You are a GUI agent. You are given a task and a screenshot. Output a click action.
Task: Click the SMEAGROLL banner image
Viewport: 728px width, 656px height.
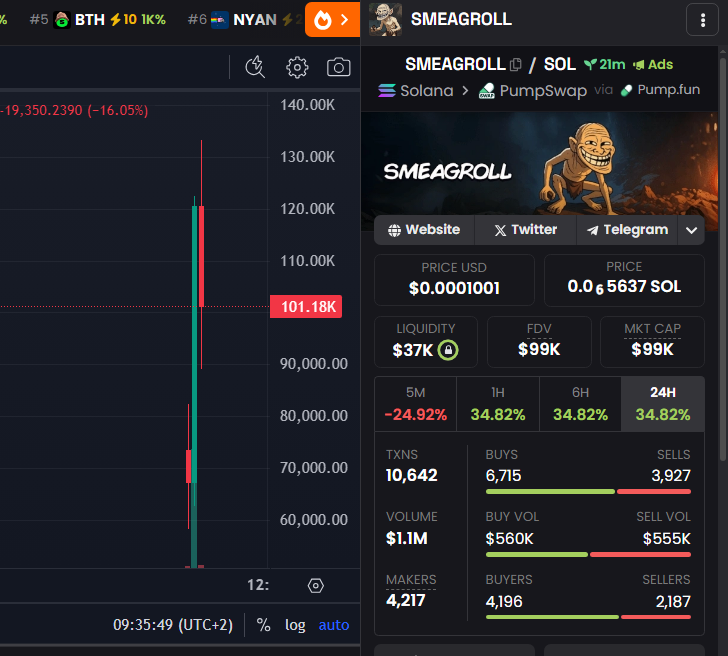click(540, 163)
